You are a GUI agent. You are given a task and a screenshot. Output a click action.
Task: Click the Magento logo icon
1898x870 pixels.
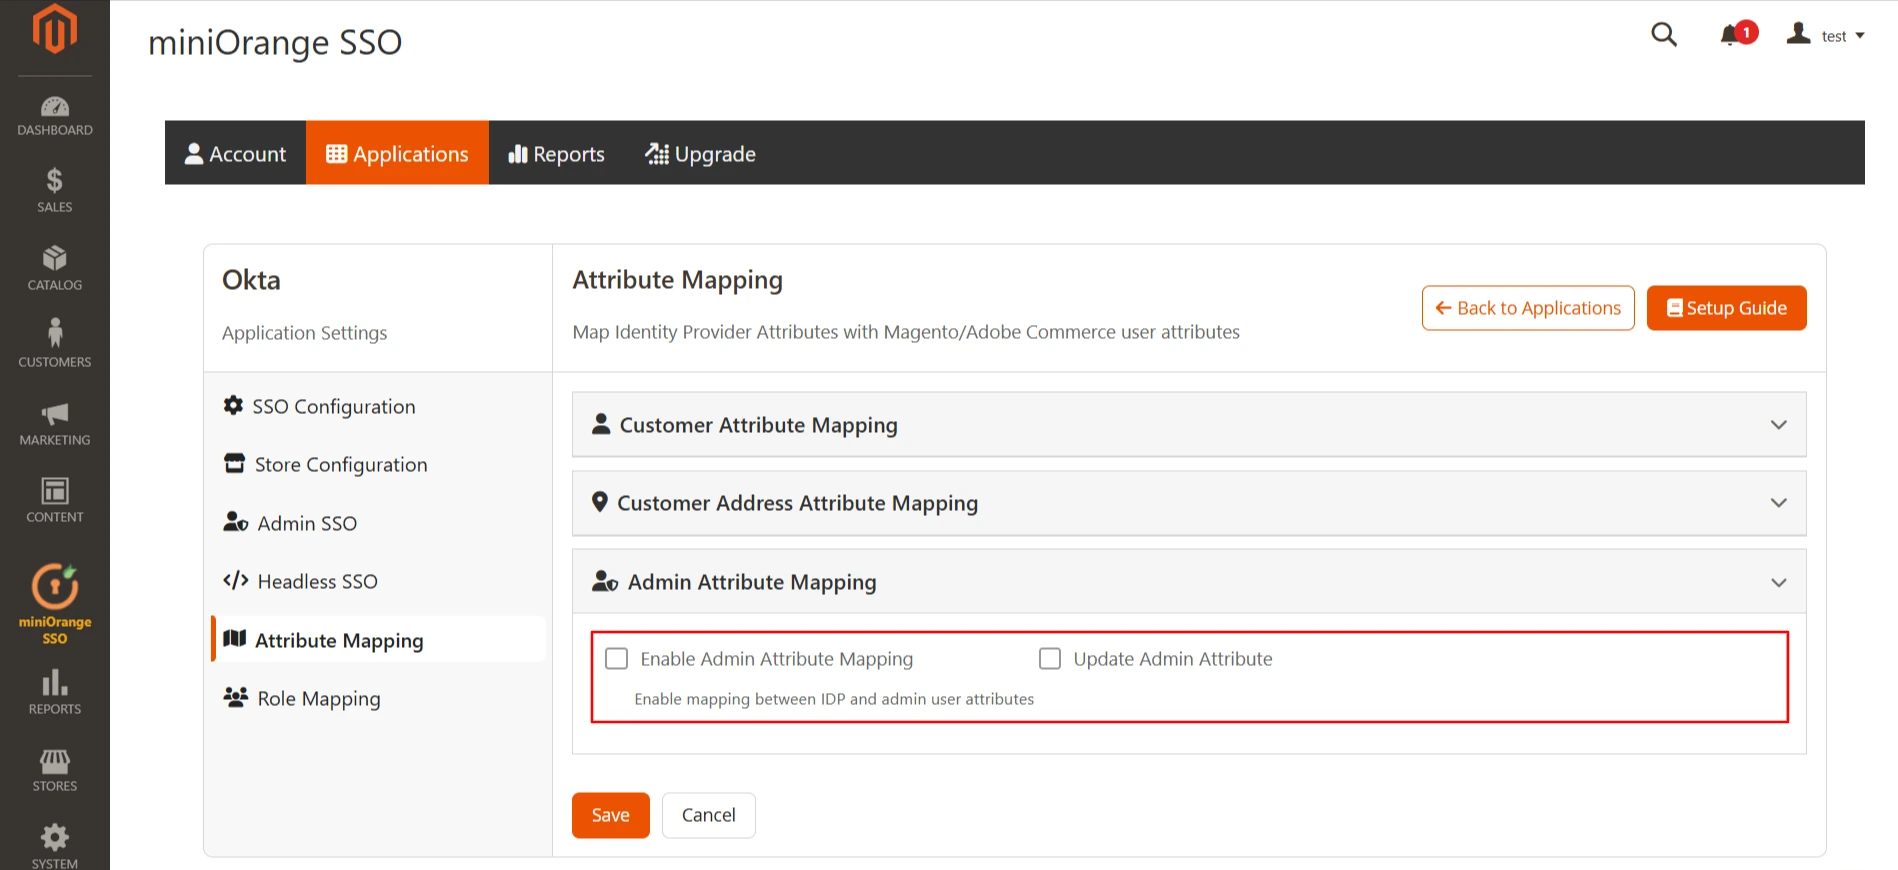(54, 29)
